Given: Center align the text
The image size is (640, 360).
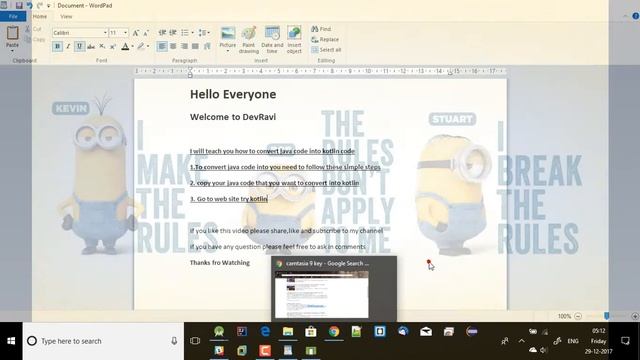Looking at the screenshot, I should tap(173, 47).
